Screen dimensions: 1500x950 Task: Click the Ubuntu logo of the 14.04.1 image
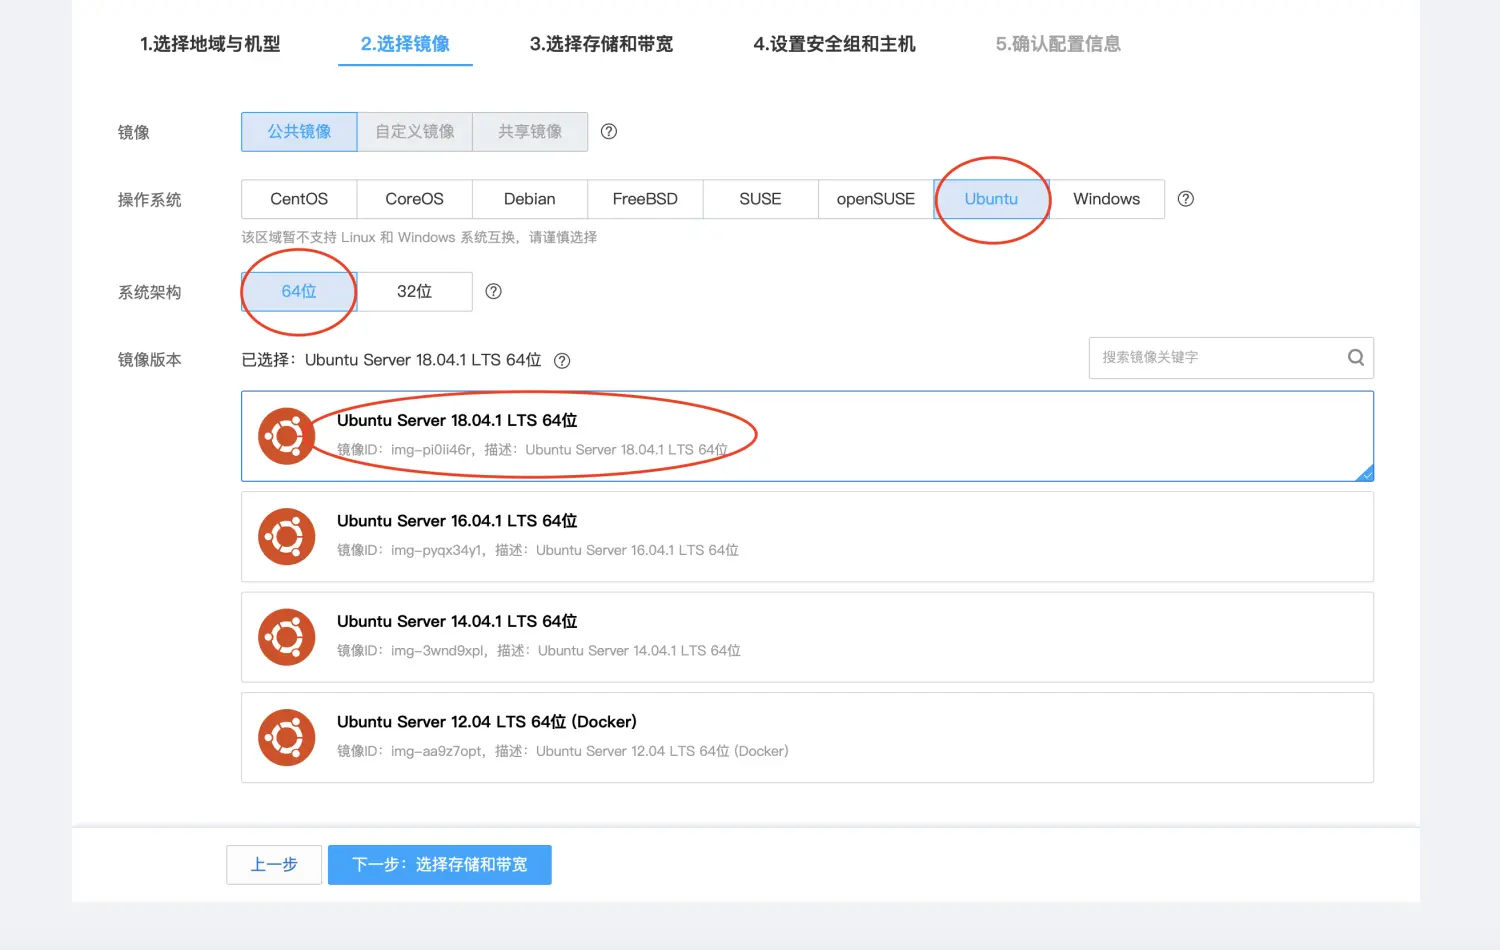(287, 637)
